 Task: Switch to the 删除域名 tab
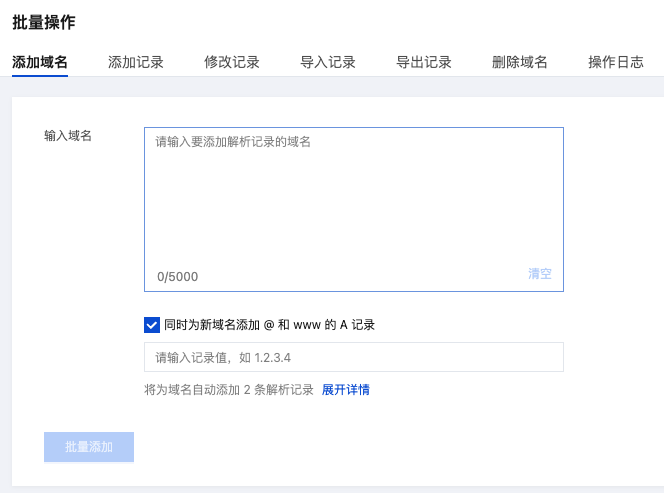coord(520,62)
